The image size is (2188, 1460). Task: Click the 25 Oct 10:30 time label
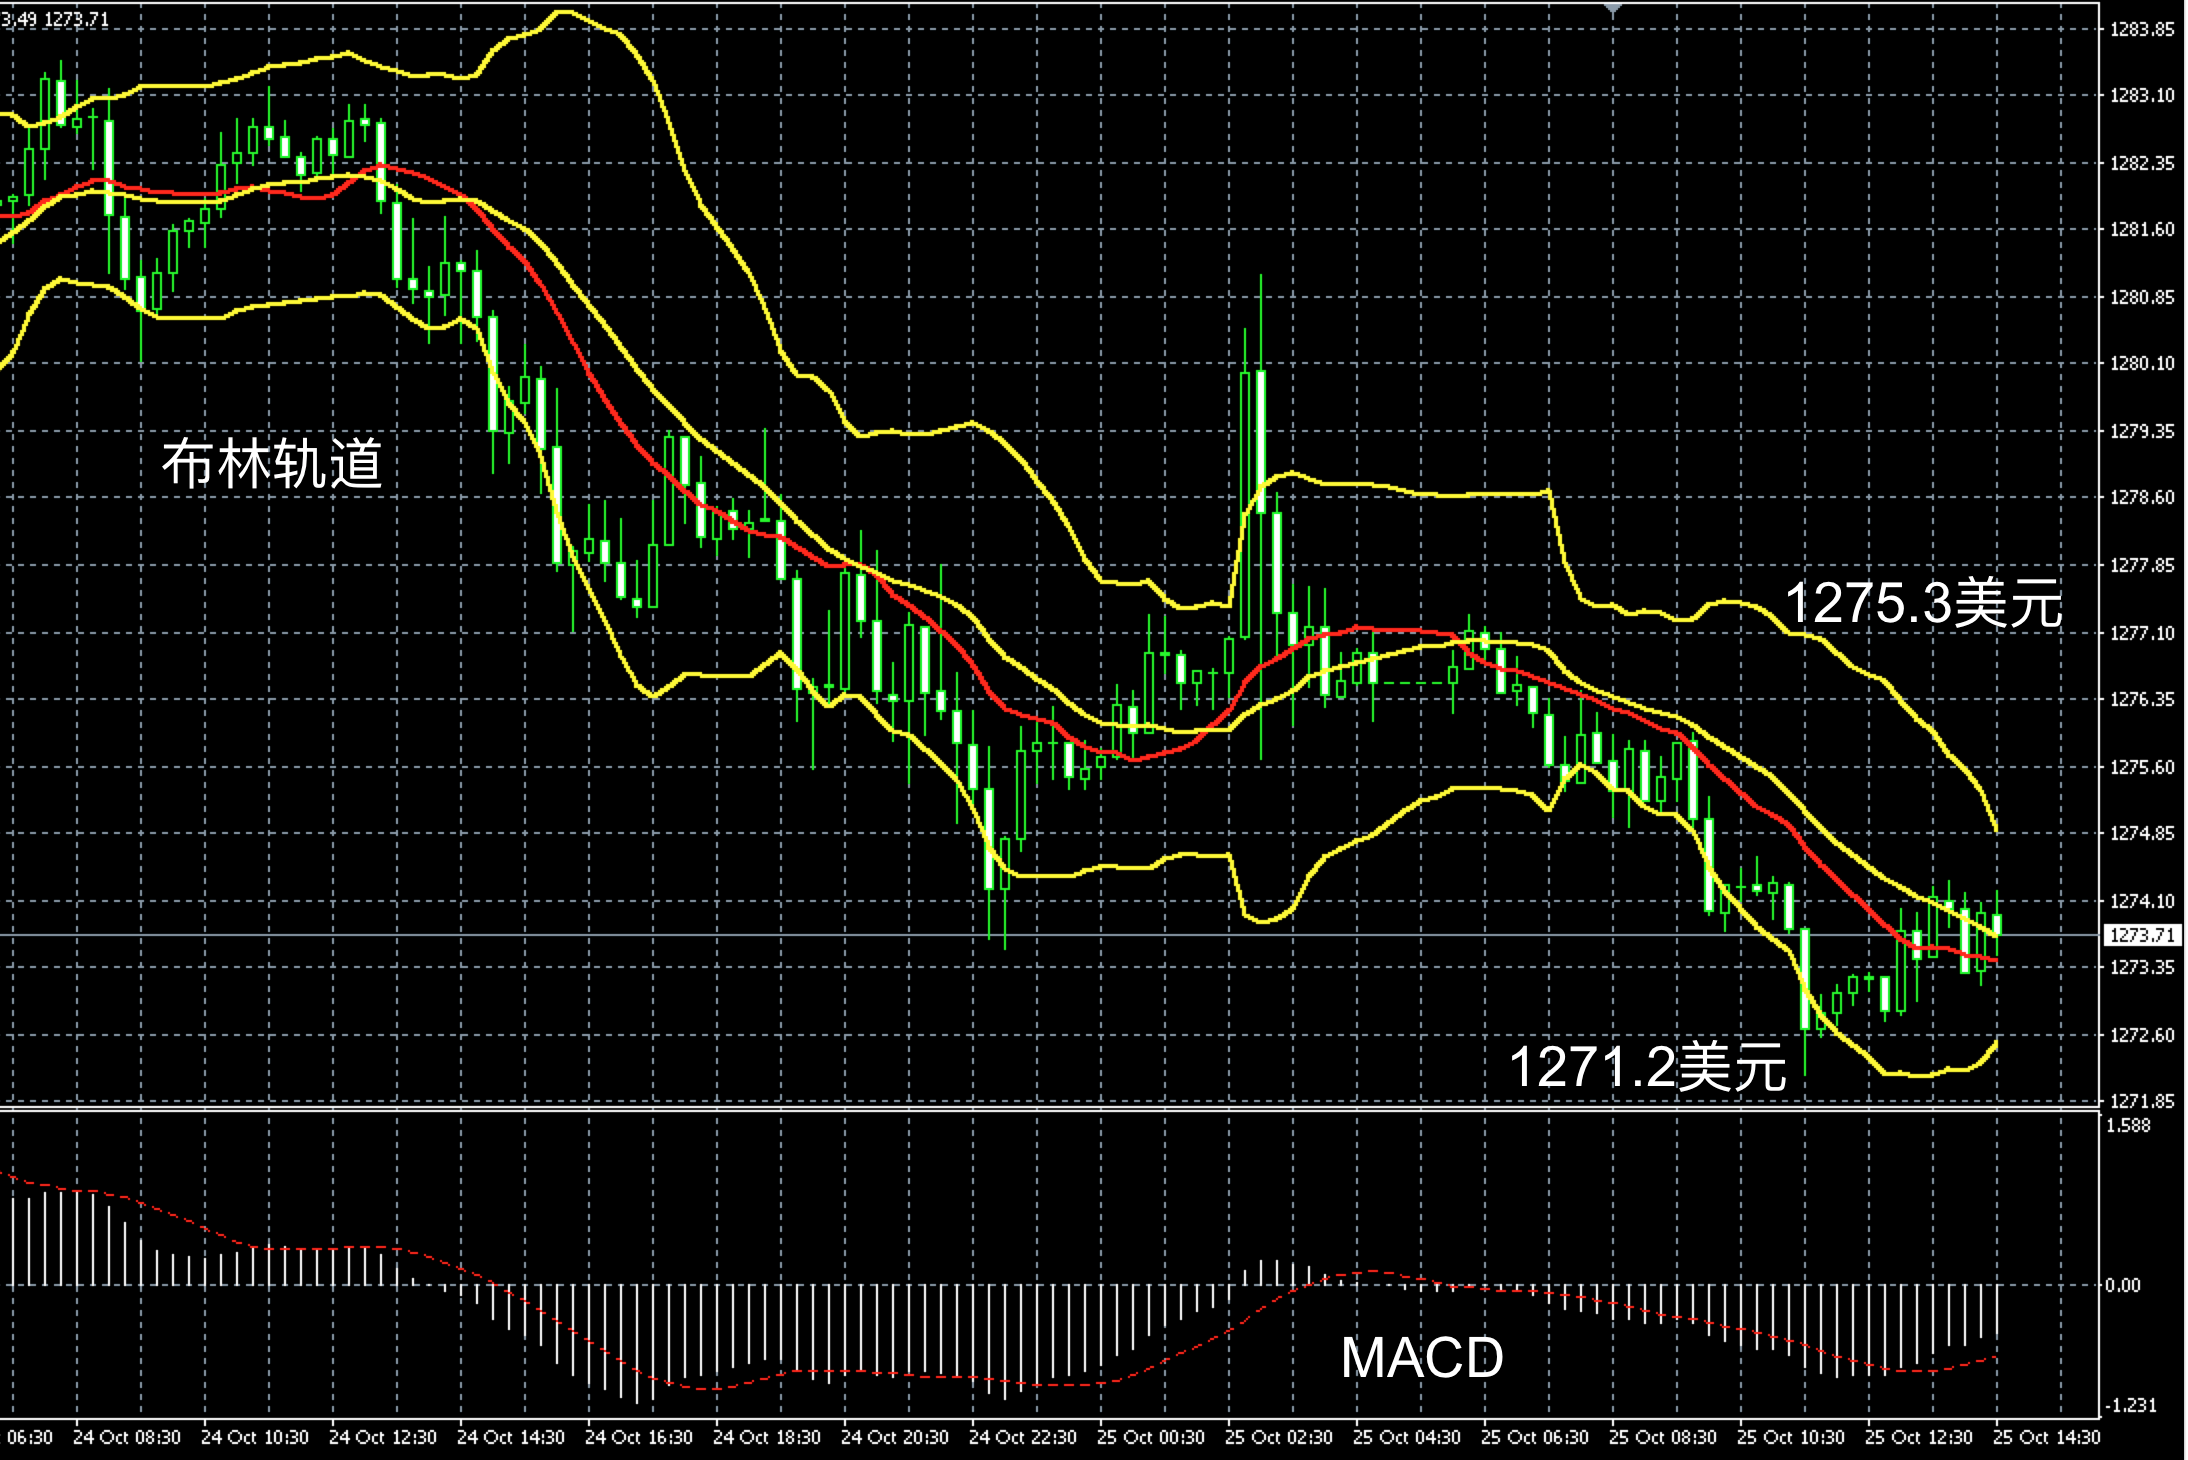click(1790, 1437)
